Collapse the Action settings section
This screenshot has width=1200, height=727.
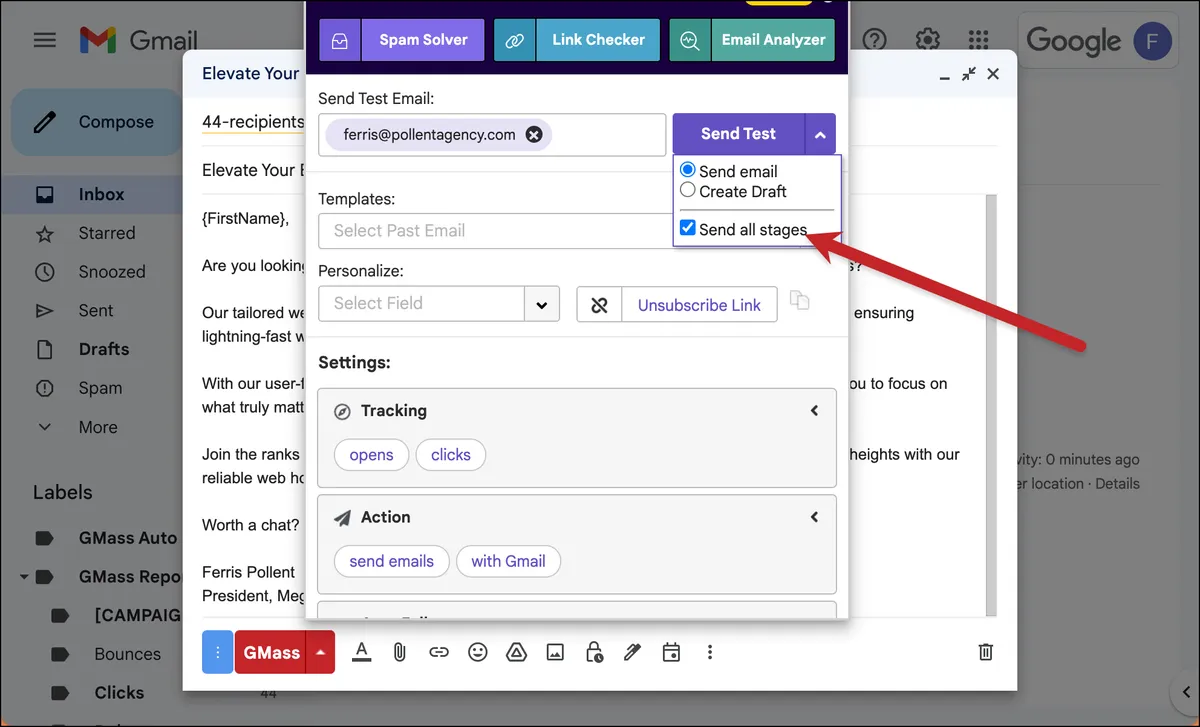[x=814, y=517]
